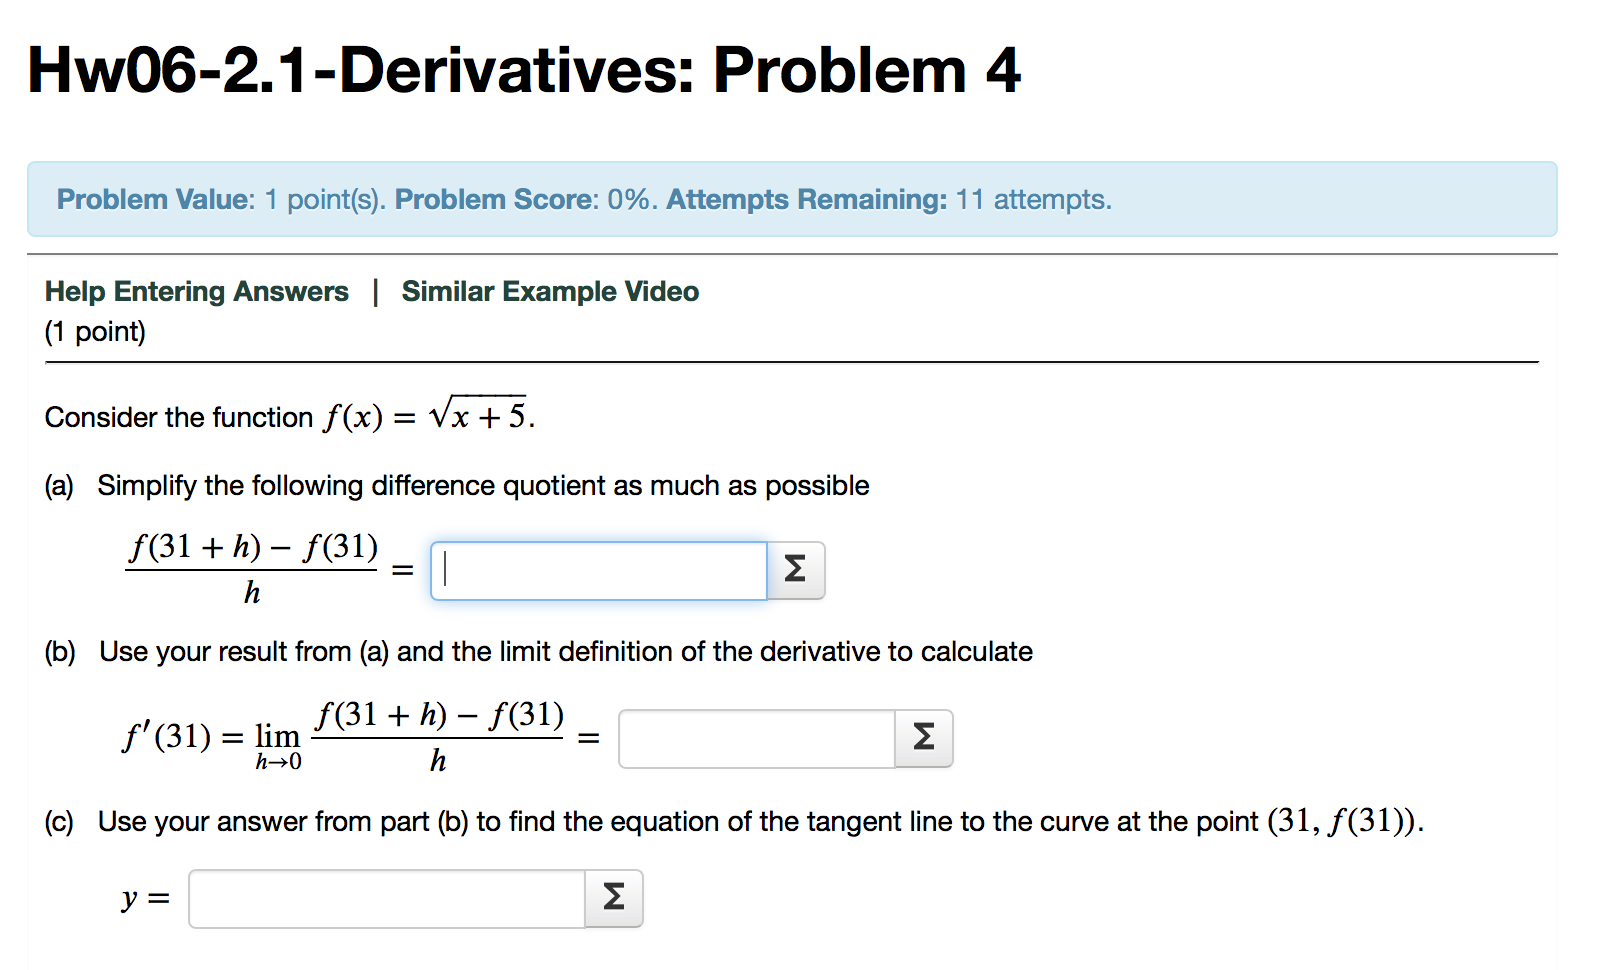Open the Similar Example Video link
The width and height of the screenshot is (1606, 970).
(x=550, y=291)
